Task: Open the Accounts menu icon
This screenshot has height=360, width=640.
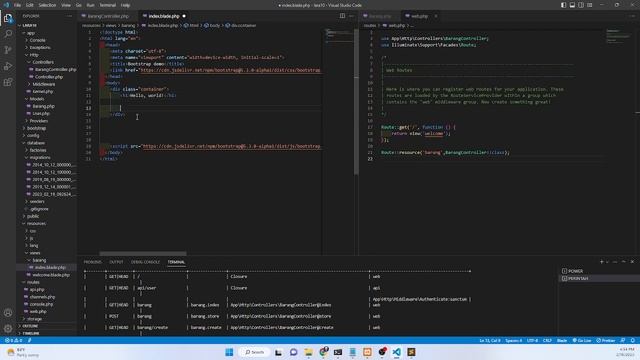Action: (8, 313)
